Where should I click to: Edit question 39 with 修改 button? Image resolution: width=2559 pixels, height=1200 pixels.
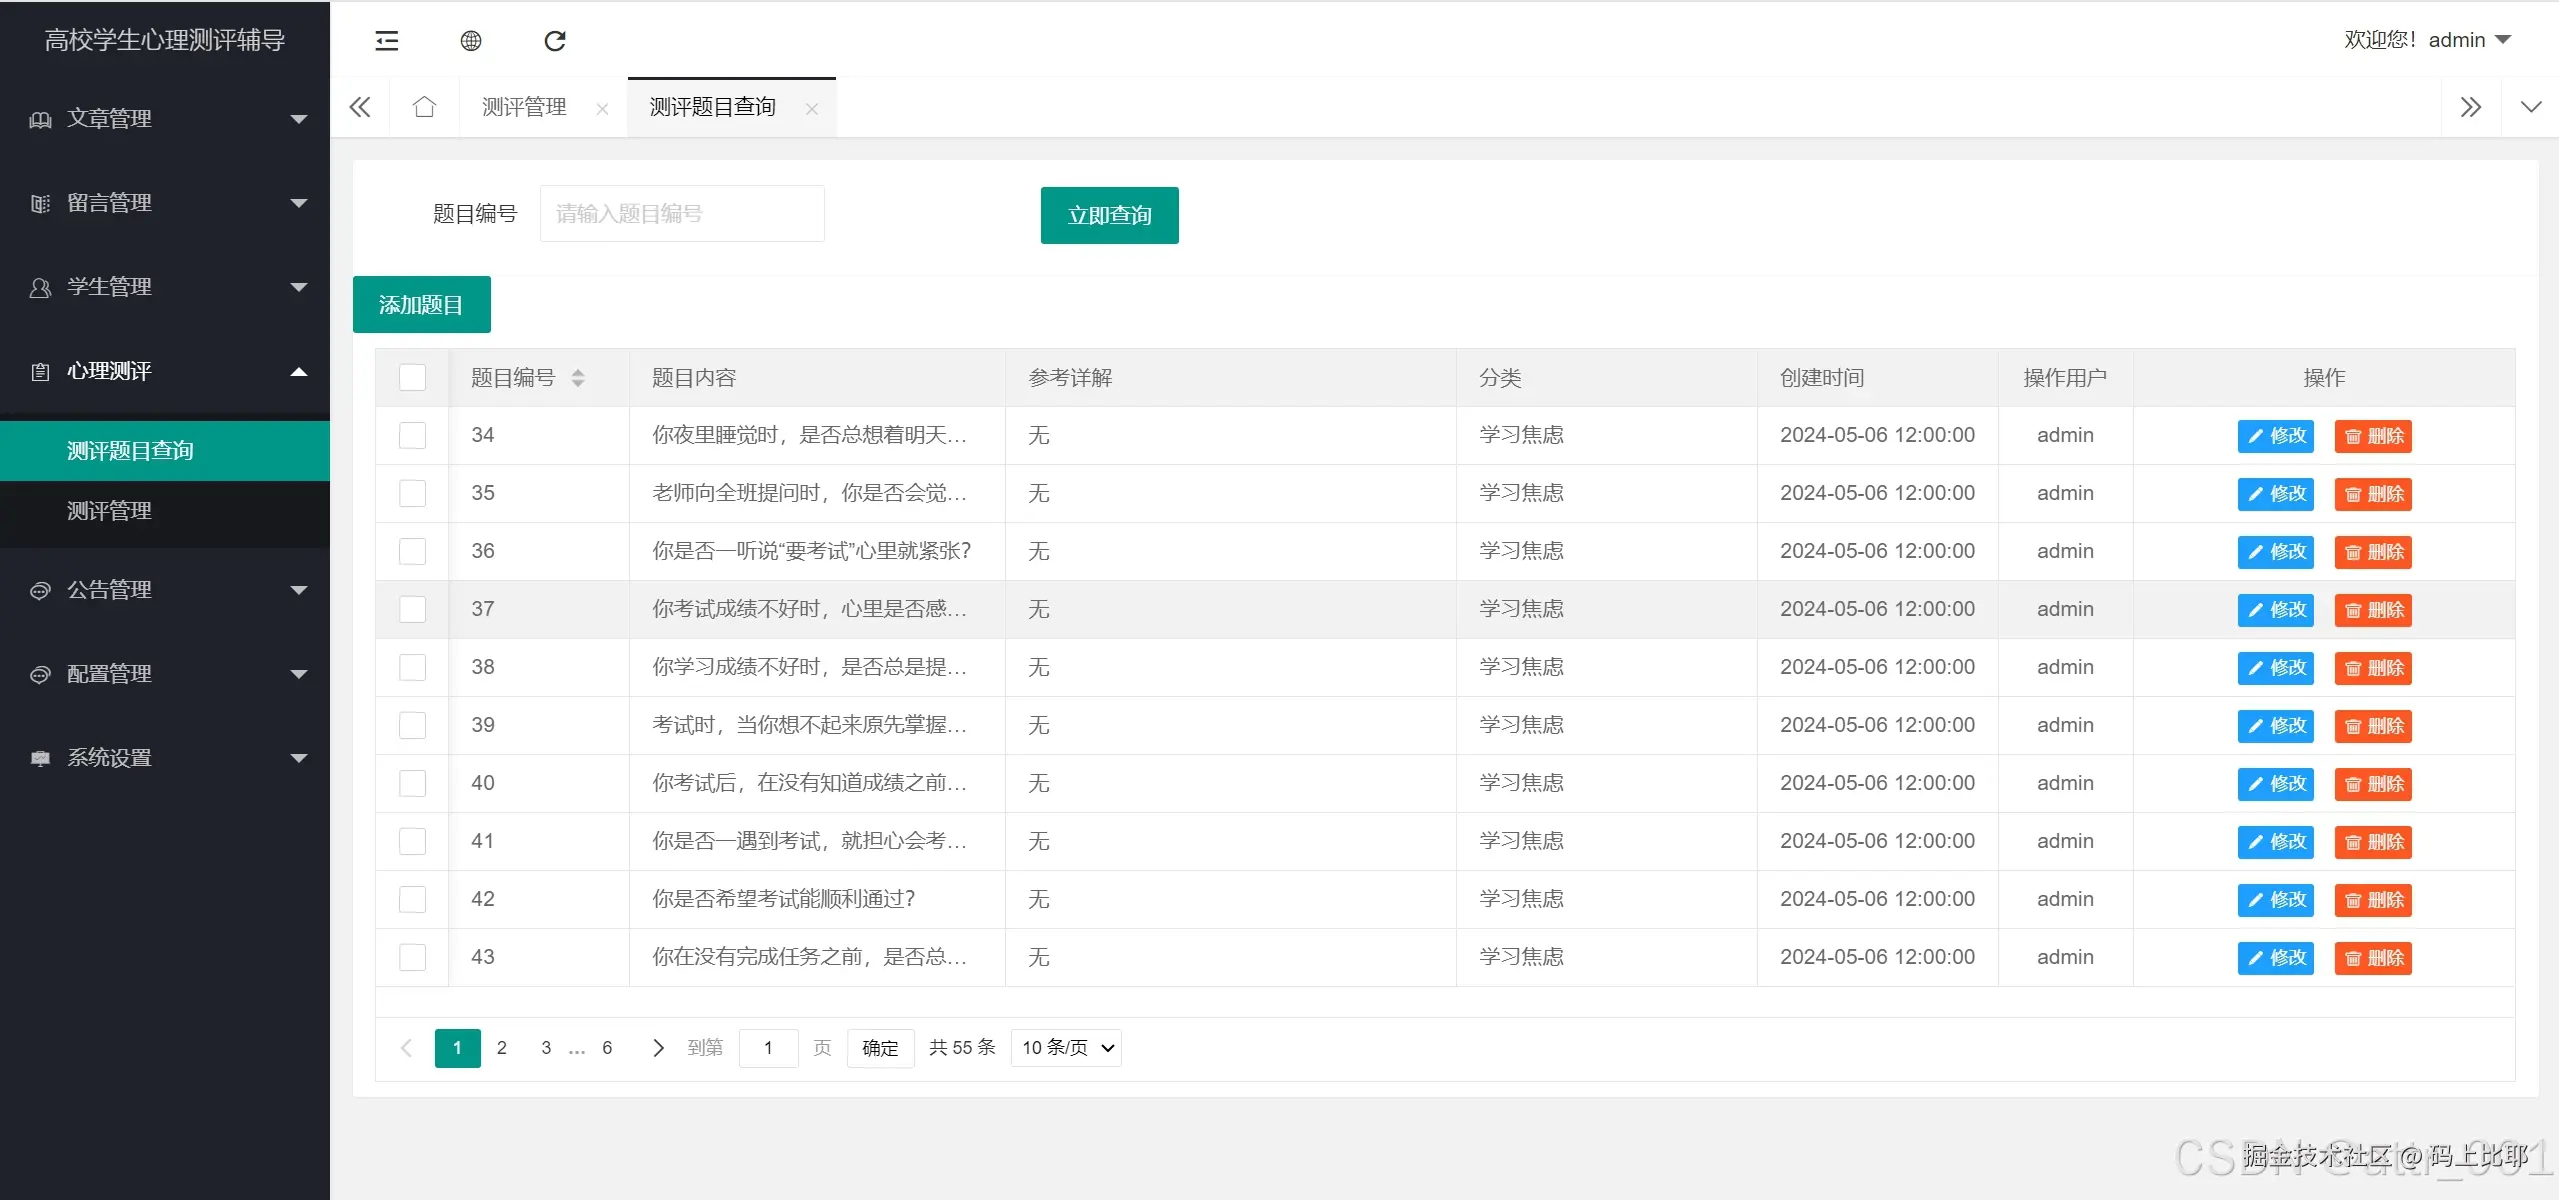2276,726
